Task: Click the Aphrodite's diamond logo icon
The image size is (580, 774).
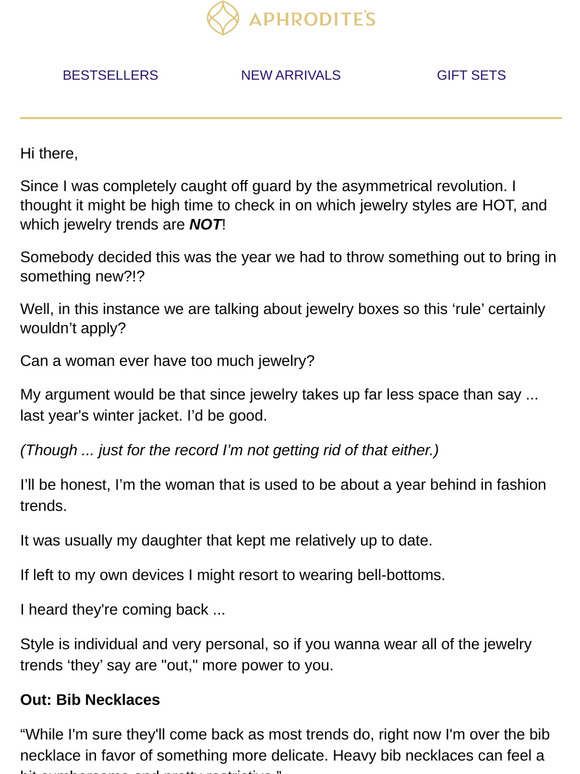Action: tap(223, 18)
